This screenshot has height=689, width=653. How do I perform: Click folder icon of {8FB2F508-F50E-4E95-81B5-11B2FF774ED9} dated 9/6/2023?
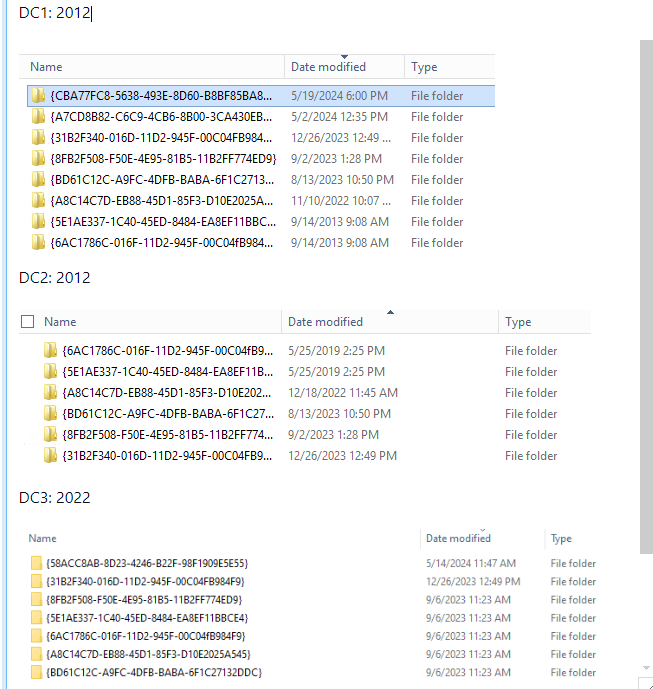tap(36, 599)
